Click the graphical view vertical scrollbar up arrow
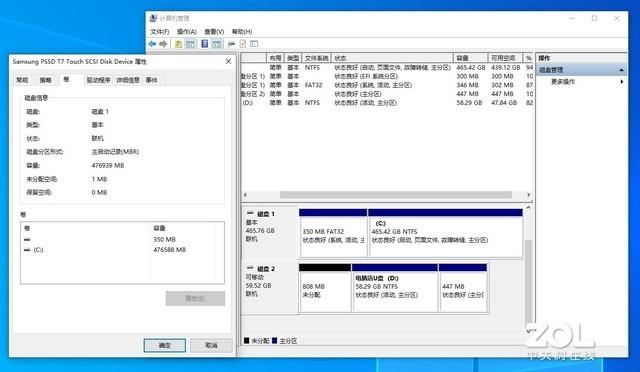This screenshot has height=372, width=640. [529, 208]
